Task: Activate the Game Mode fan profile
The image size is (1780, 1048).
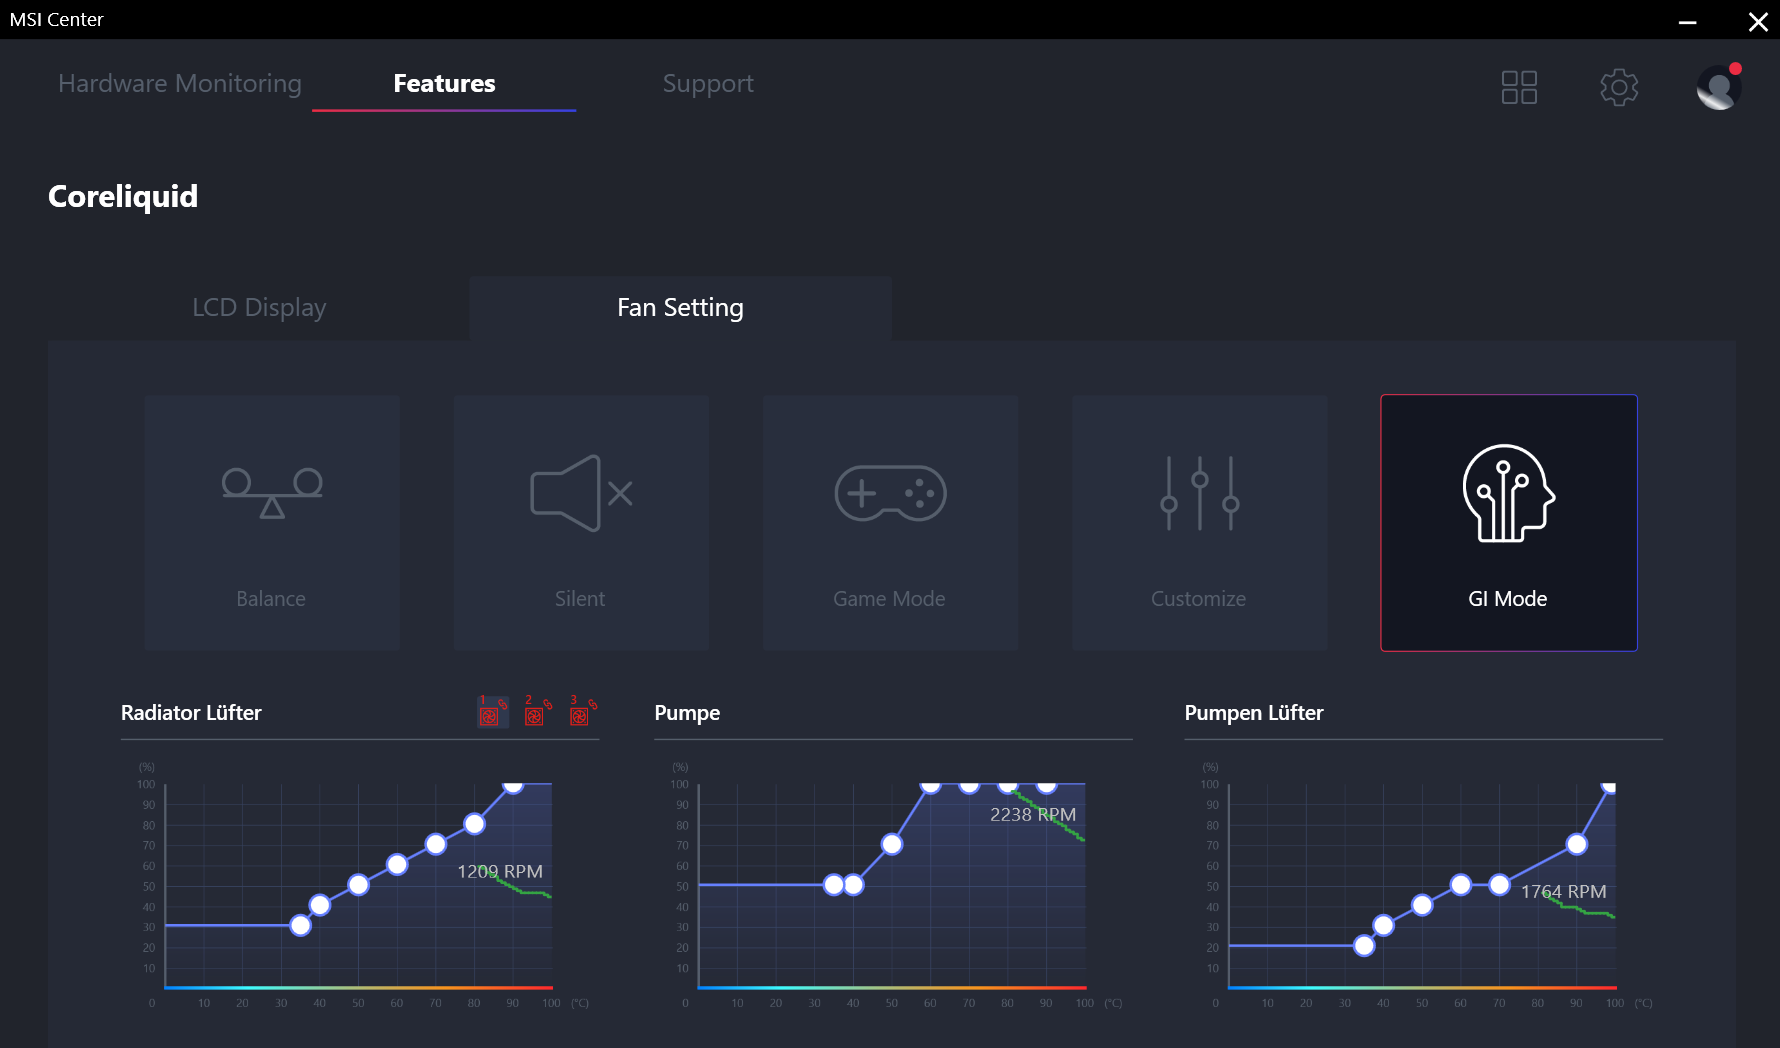Action: click(890, 522)
